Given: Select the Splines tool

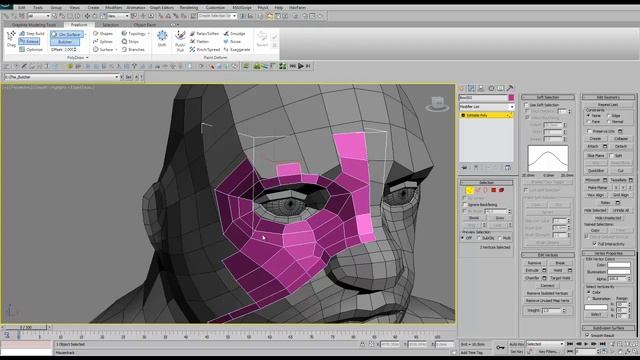Looking at the screenshot, I should point(102,41).
